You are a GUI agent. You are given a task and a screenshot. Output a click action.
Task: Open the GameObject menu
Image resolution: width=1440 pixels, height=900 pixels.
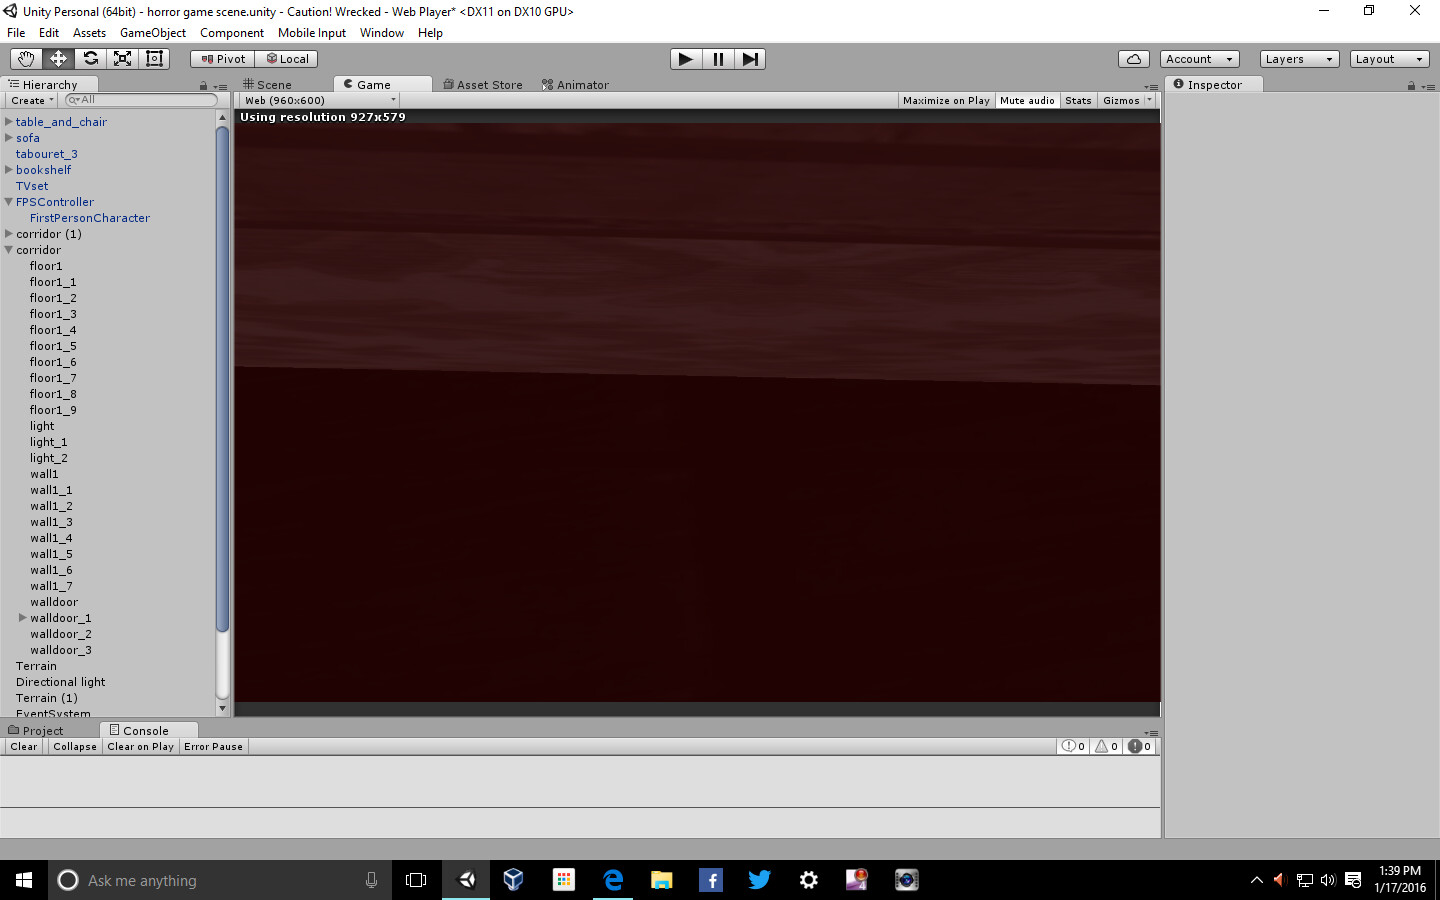coord(152,32)
